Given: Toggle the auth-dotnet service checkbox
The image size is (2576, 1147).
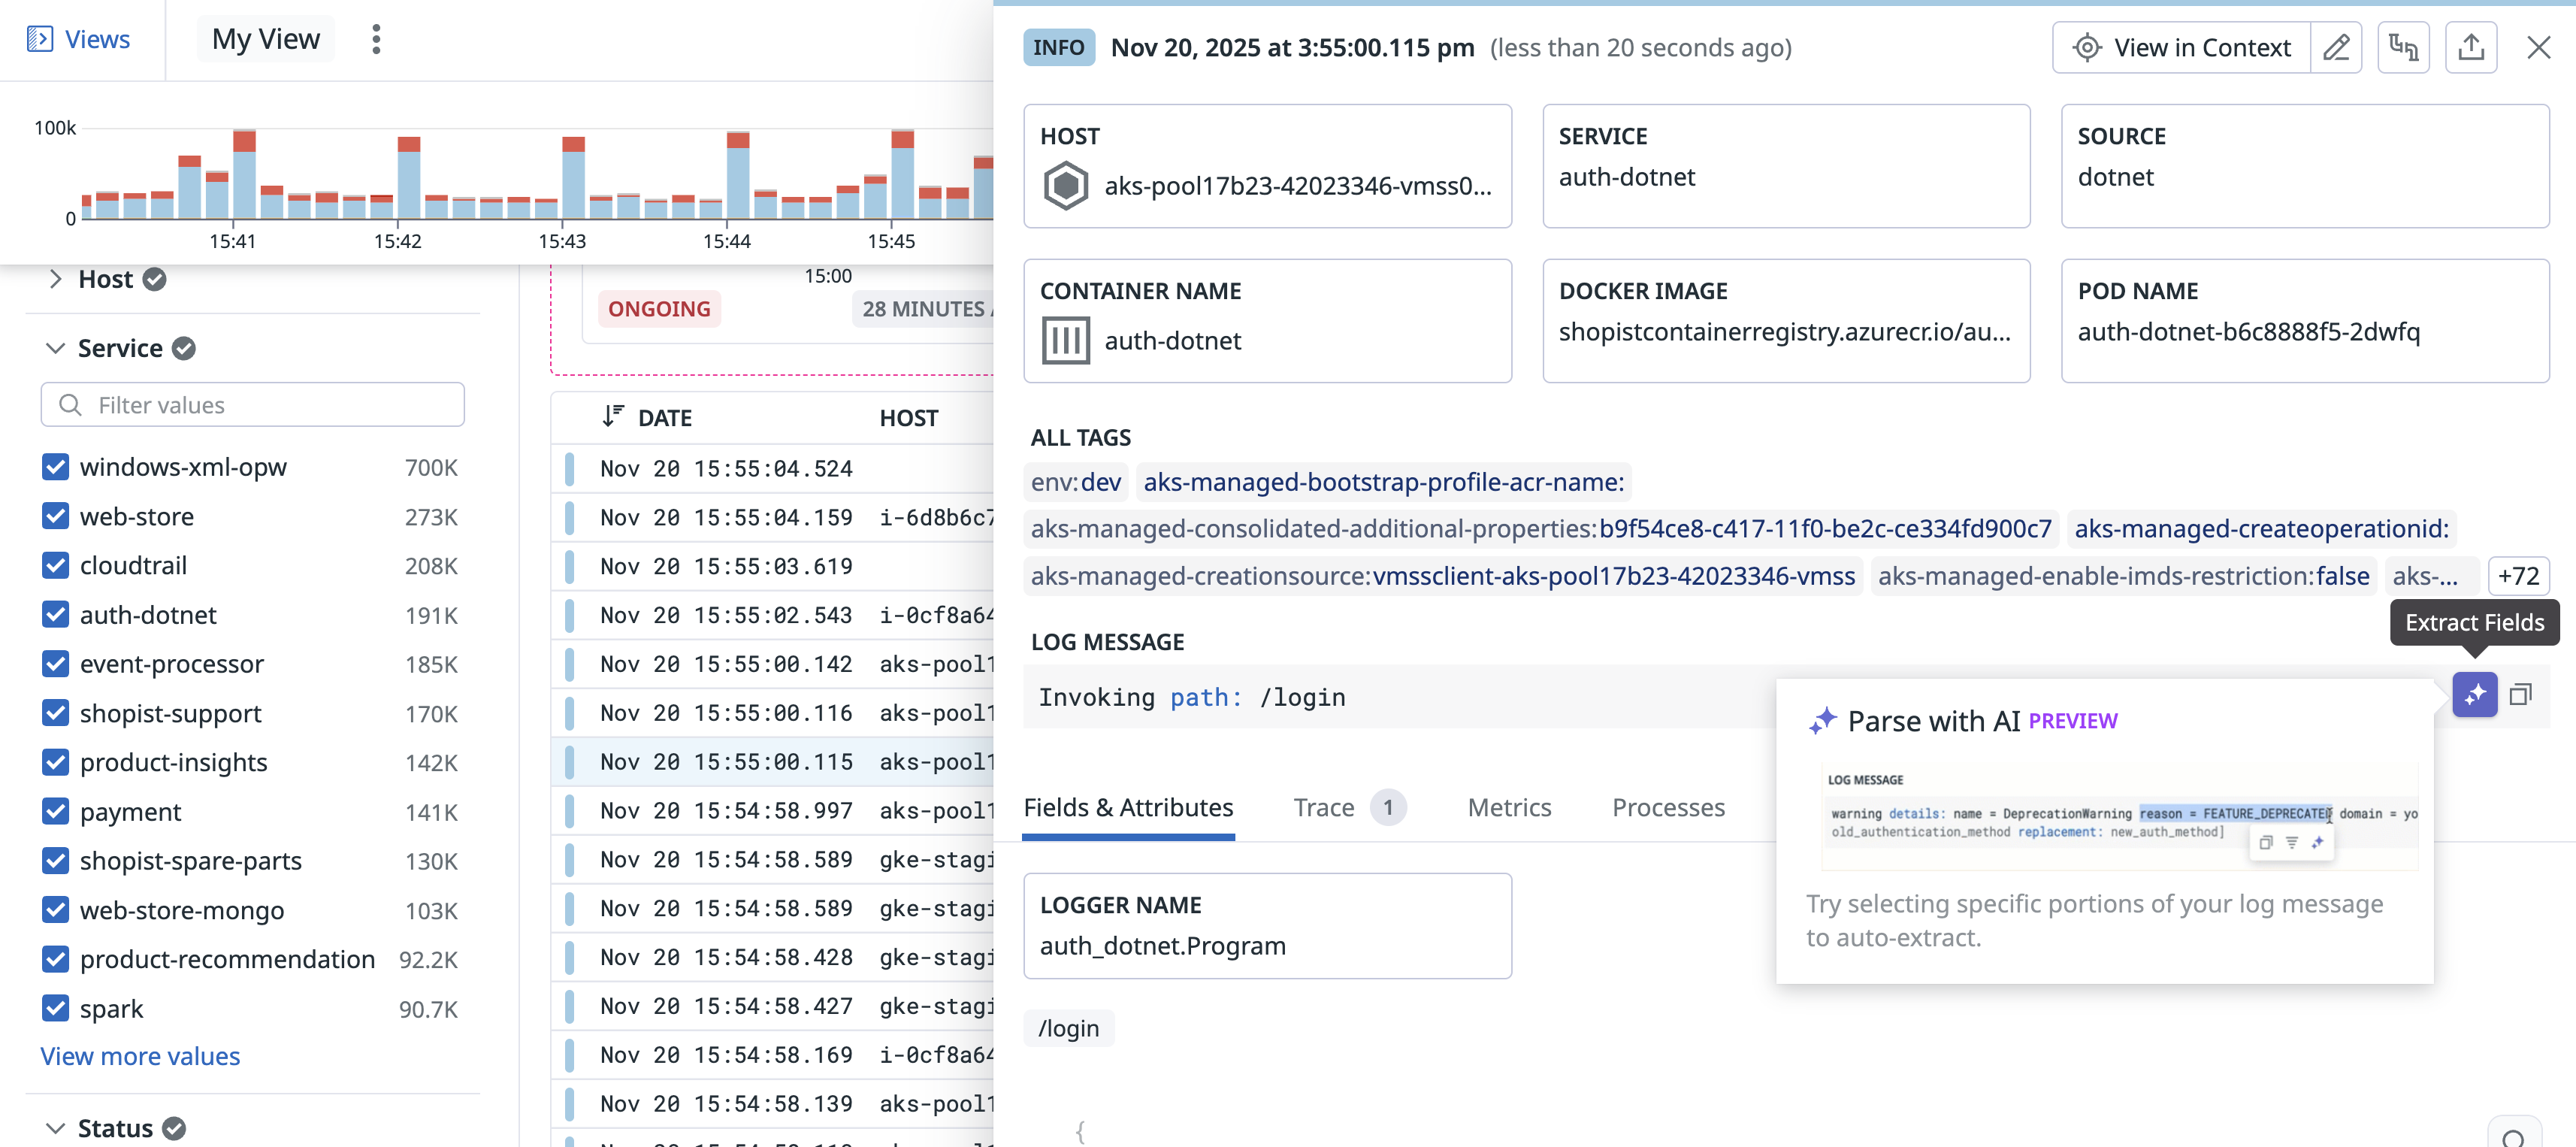Looking at the screenshot, I should [x=56, y=615].
